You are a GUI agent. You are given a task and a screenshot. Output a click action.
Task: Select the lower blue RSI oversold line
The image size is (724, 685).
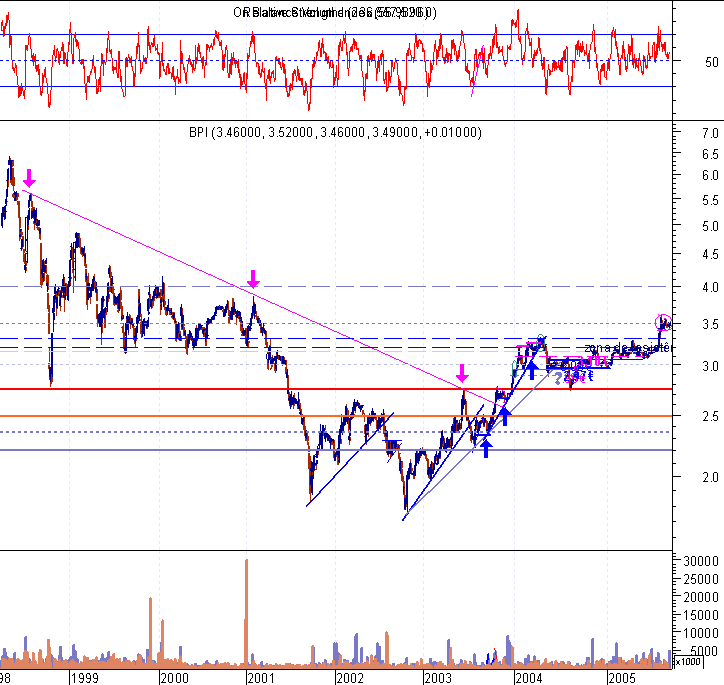pyautogui.click(x=336, y=86)
